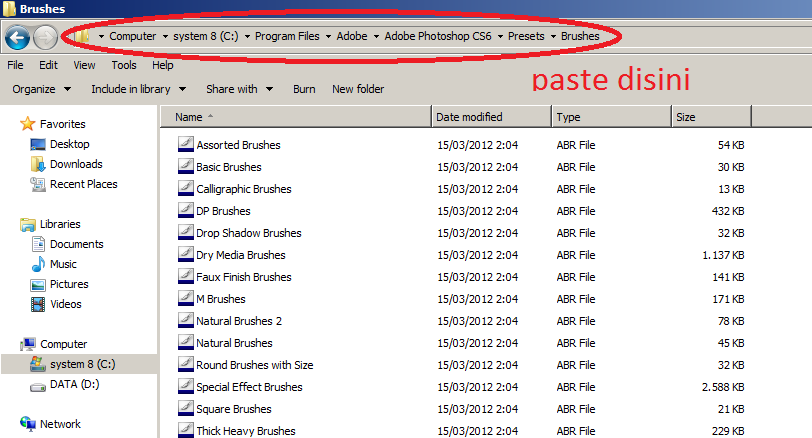
Task: Expand dropdown arrow after Adobe Photoshop CS6
Action: [x=500, y=37]
